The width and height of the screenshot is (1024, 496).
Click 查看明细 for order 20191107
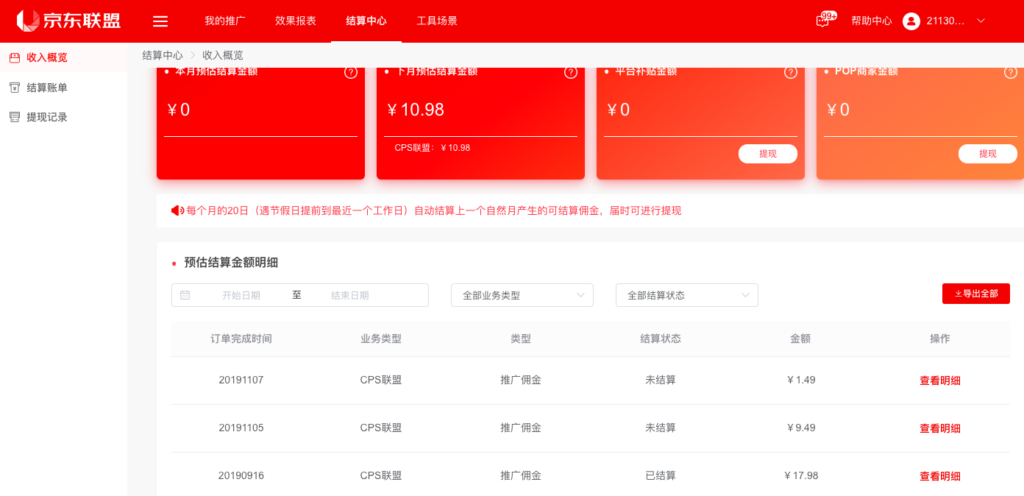940,381
